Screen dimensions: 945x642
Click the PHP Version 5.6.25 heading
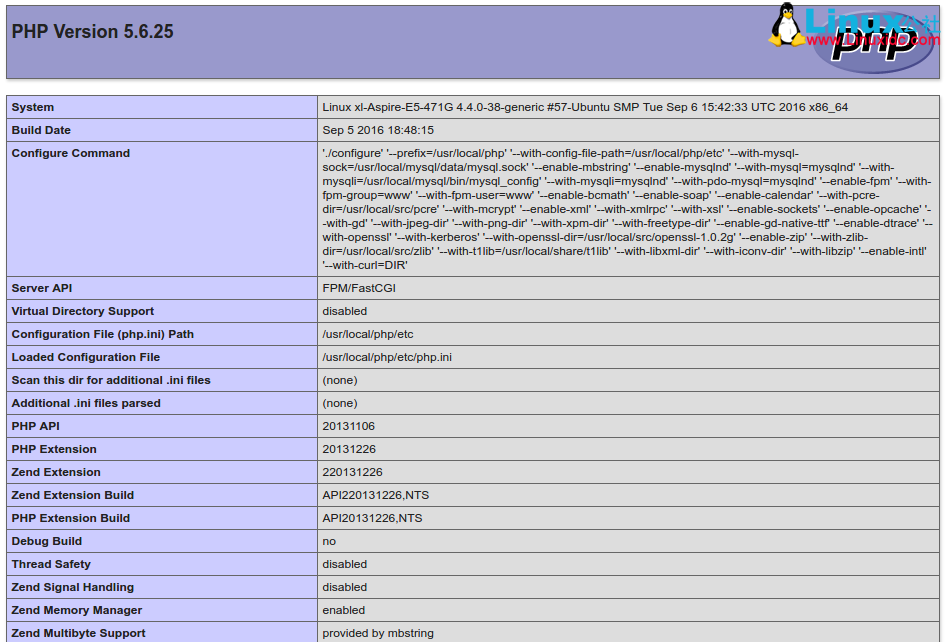click(x=92, y=32)
